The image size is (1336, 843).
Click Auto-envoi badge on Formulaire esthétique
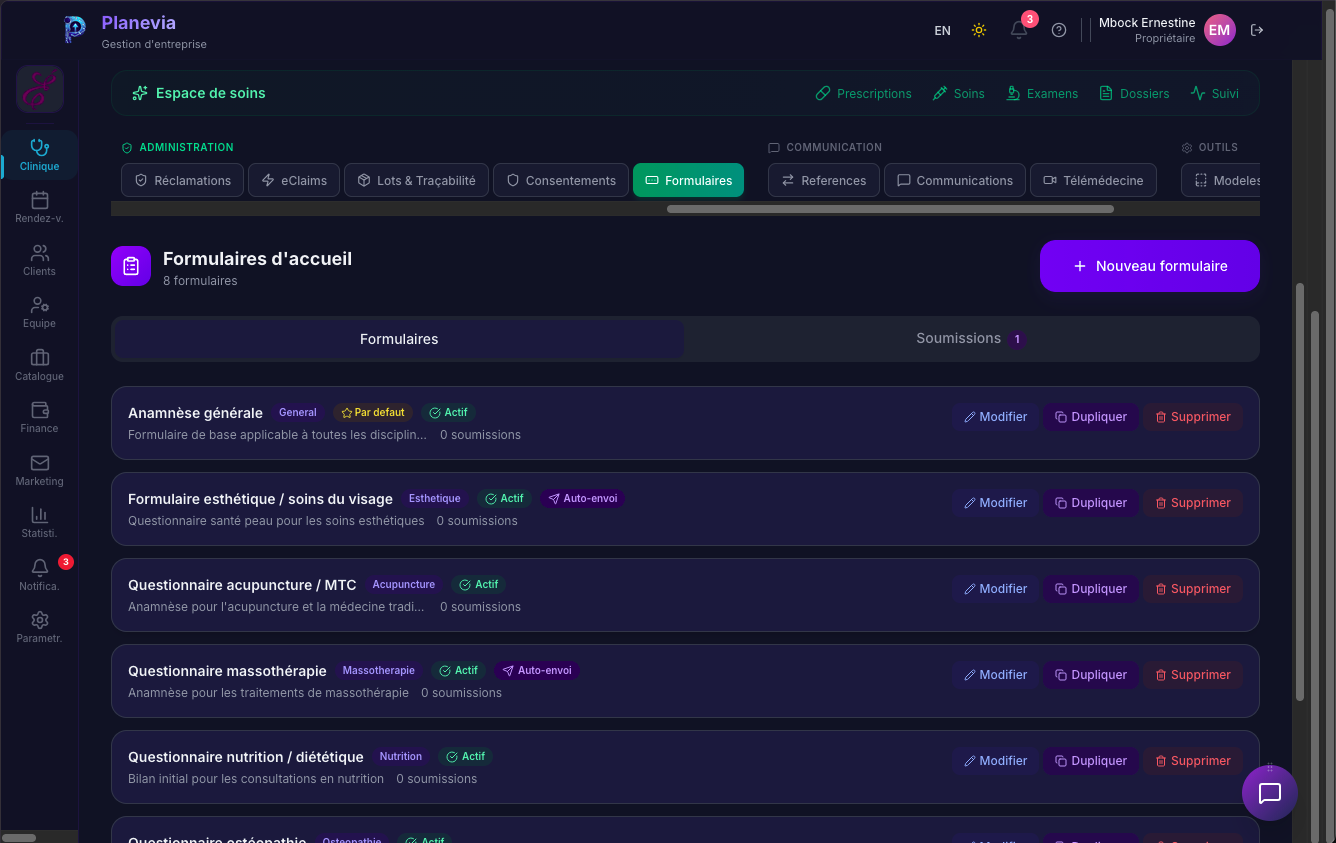(582, 498)
